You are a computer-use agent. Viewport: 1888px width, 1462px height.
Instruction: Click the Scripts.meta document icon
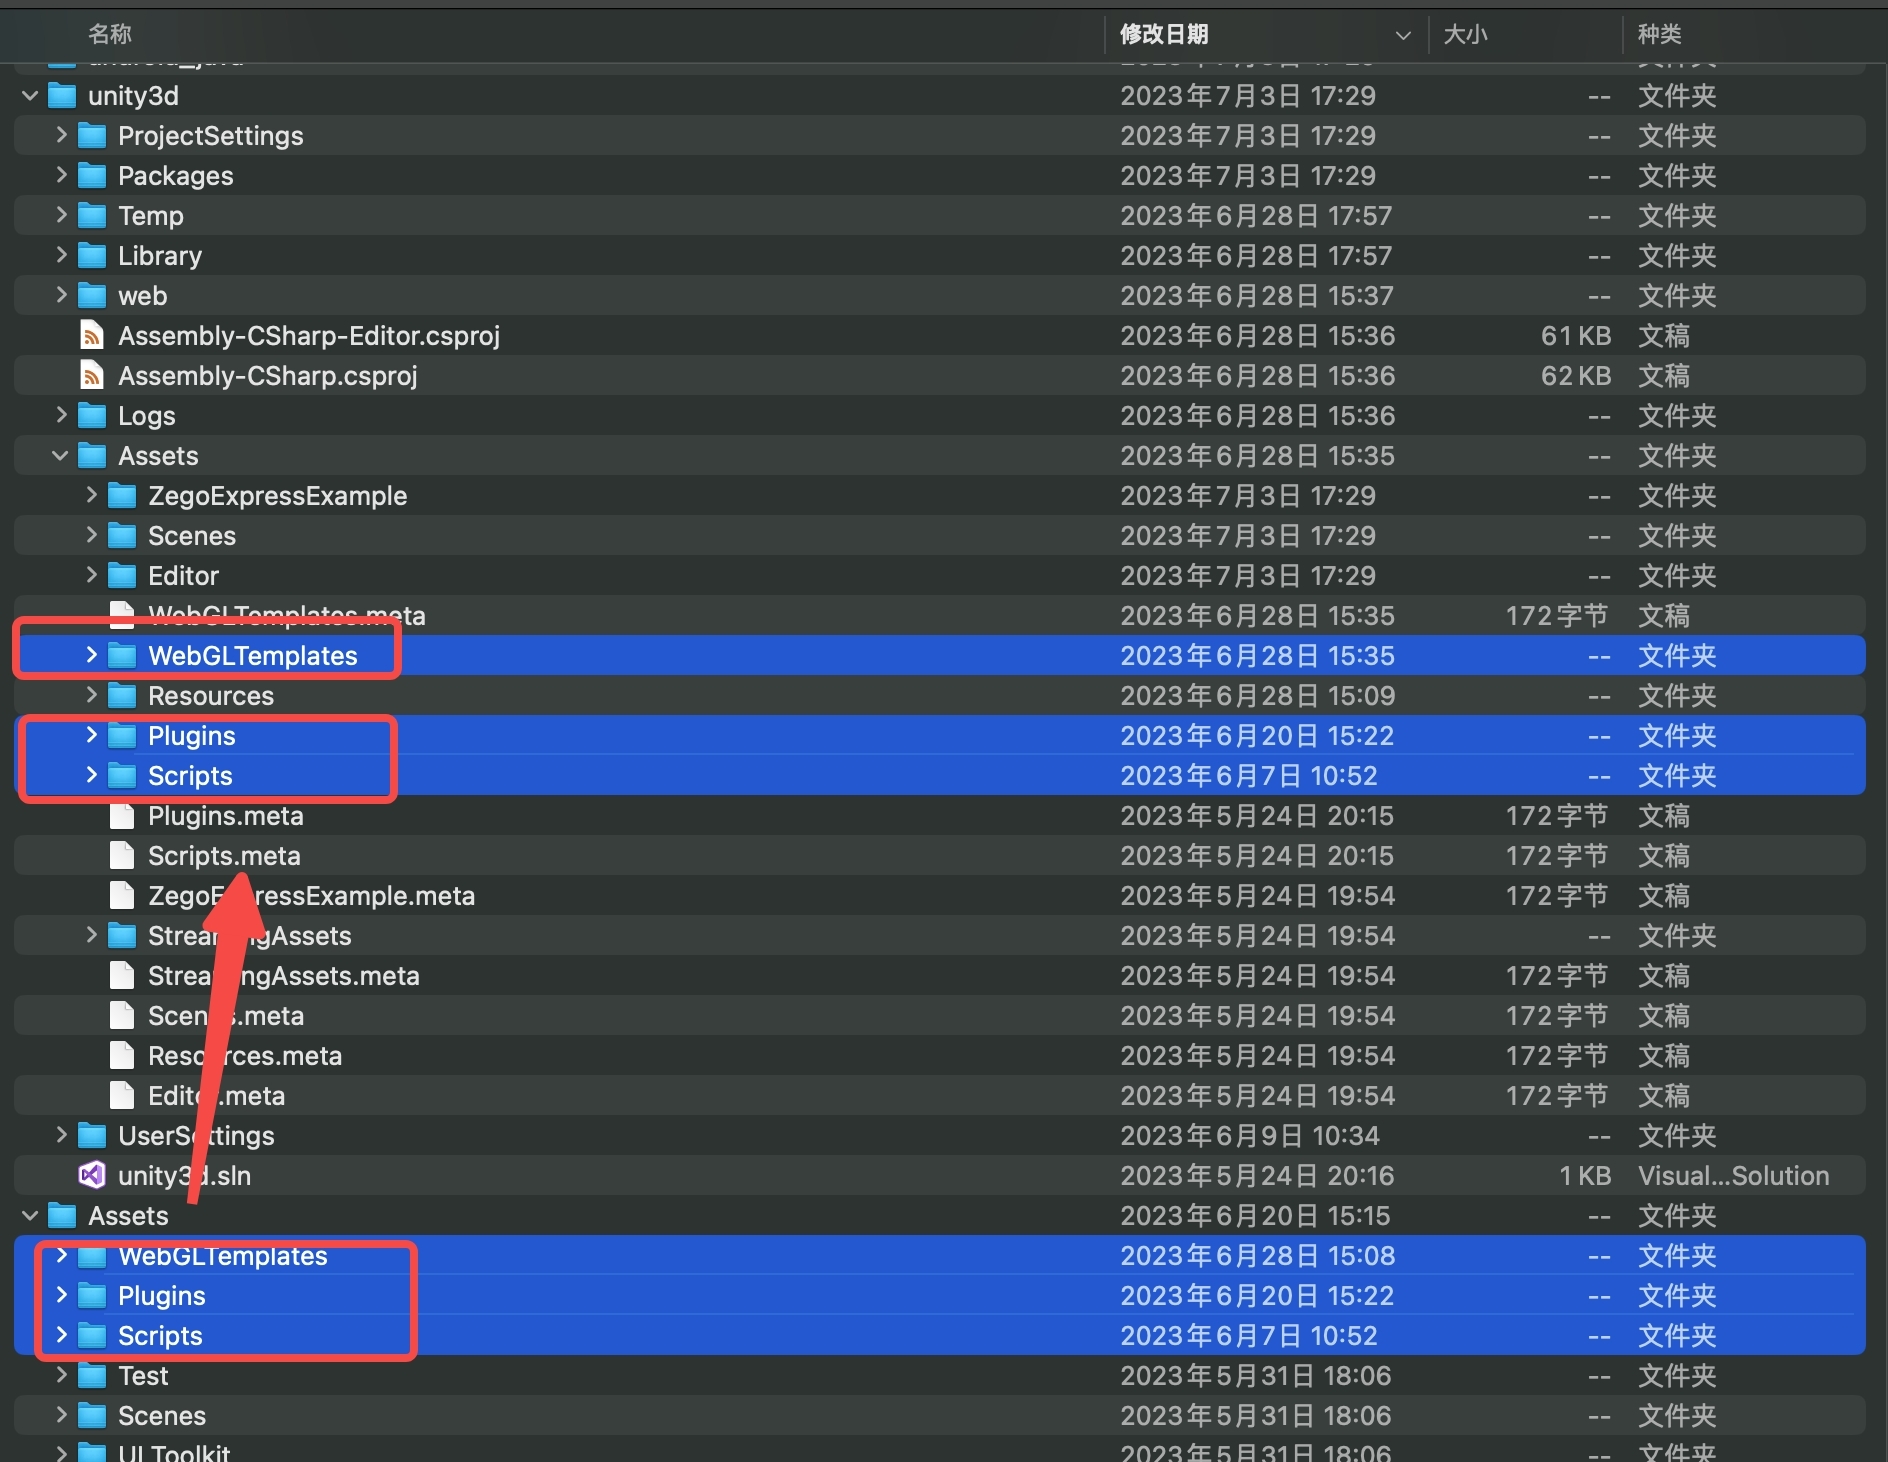[122, 856]
